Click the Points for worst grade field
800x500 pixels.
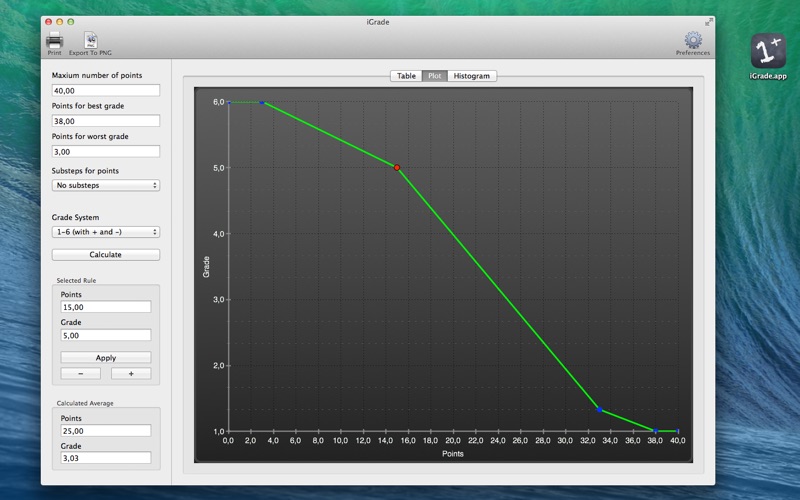106,152
